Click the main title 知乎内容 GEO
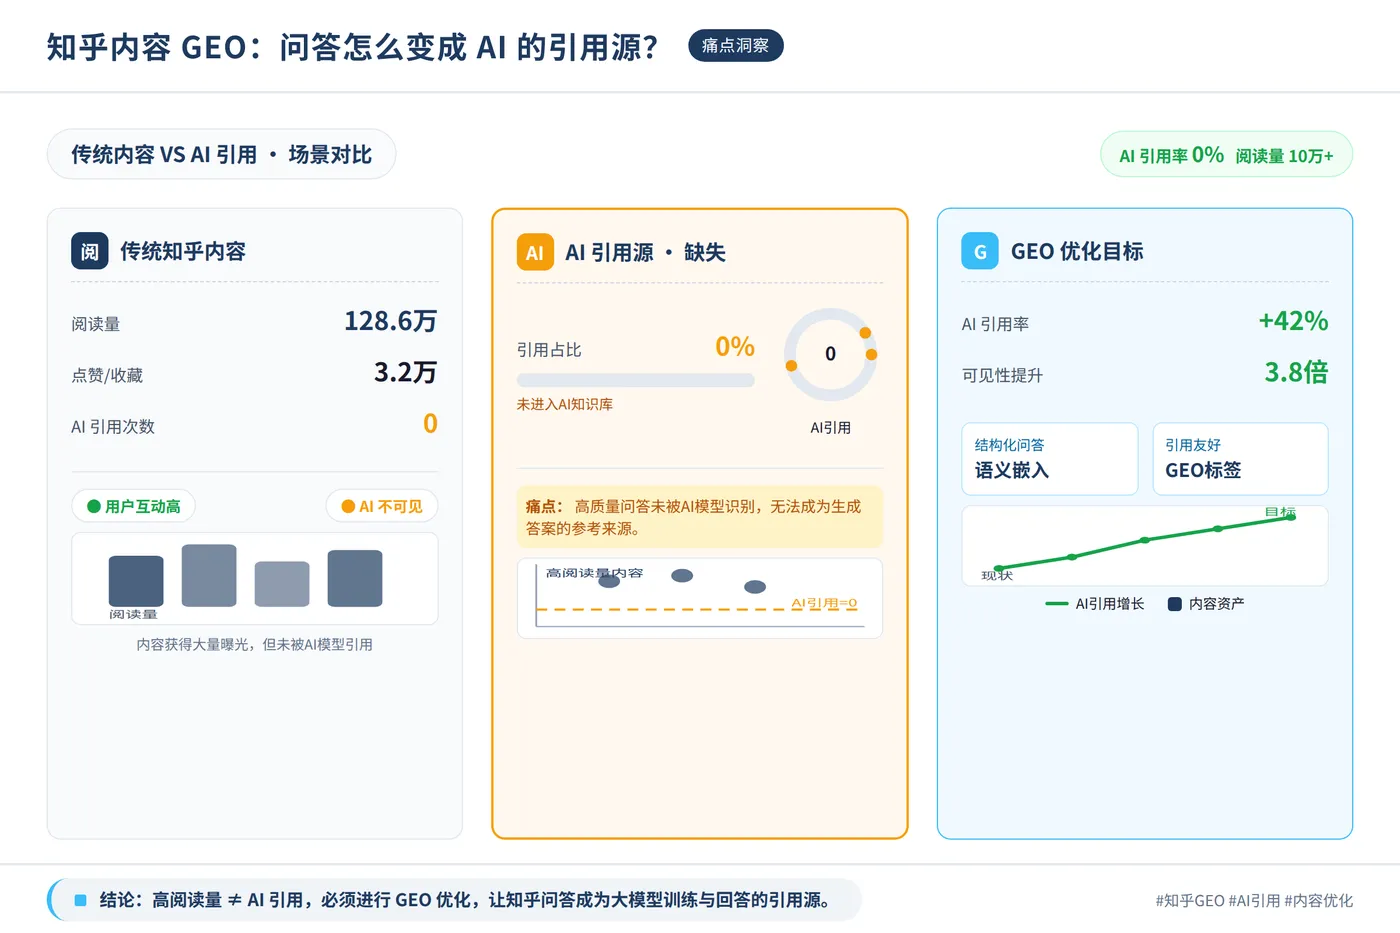This screenshot has width=1400, height=933. coord(352,47)
